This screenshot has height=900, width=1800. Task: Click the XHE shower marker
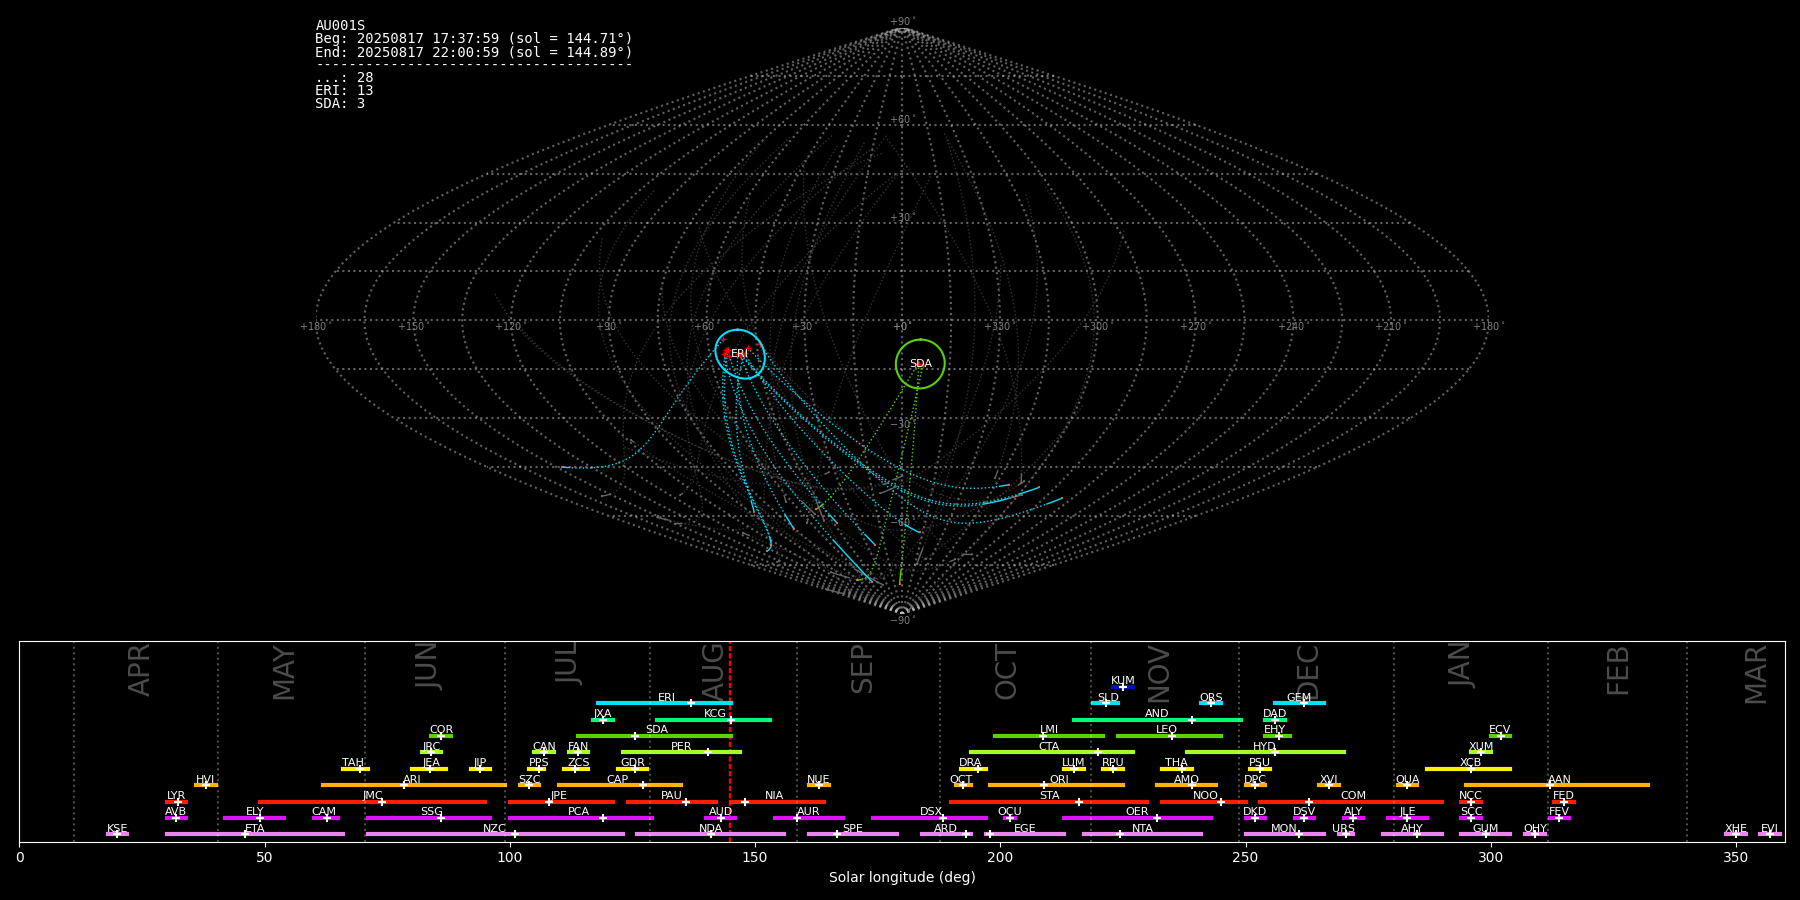pyautogui.click(x=1736, y=834)
